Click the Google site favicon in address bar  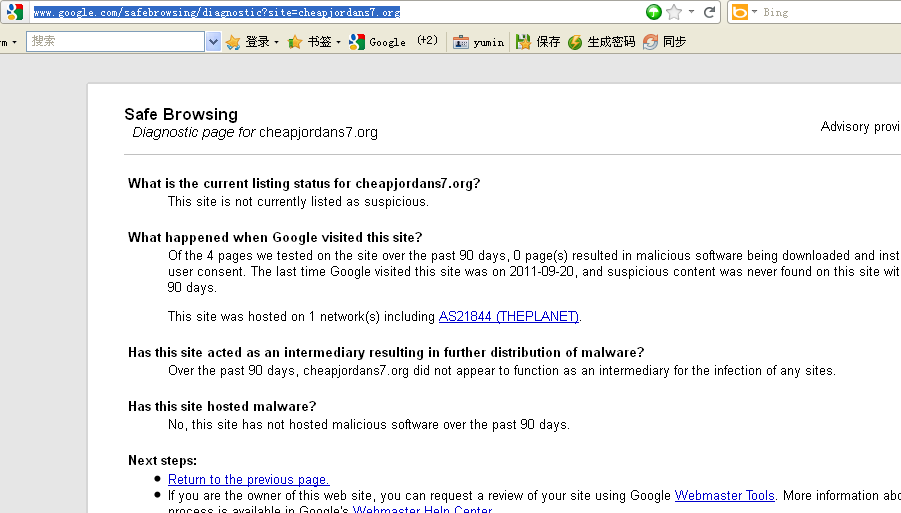[x=14, y=12]
